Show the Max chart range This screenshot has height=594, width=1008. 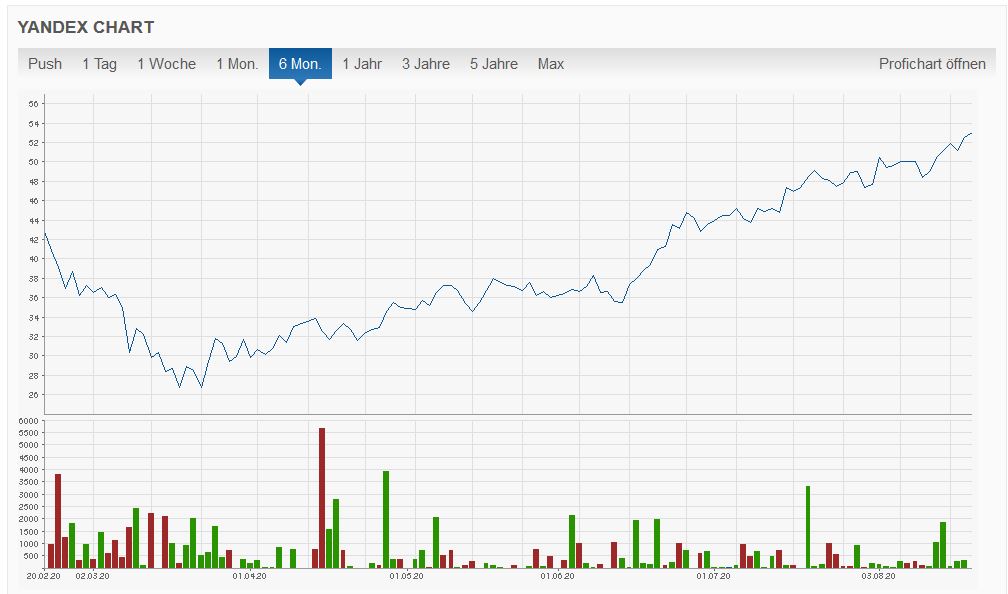551,64
